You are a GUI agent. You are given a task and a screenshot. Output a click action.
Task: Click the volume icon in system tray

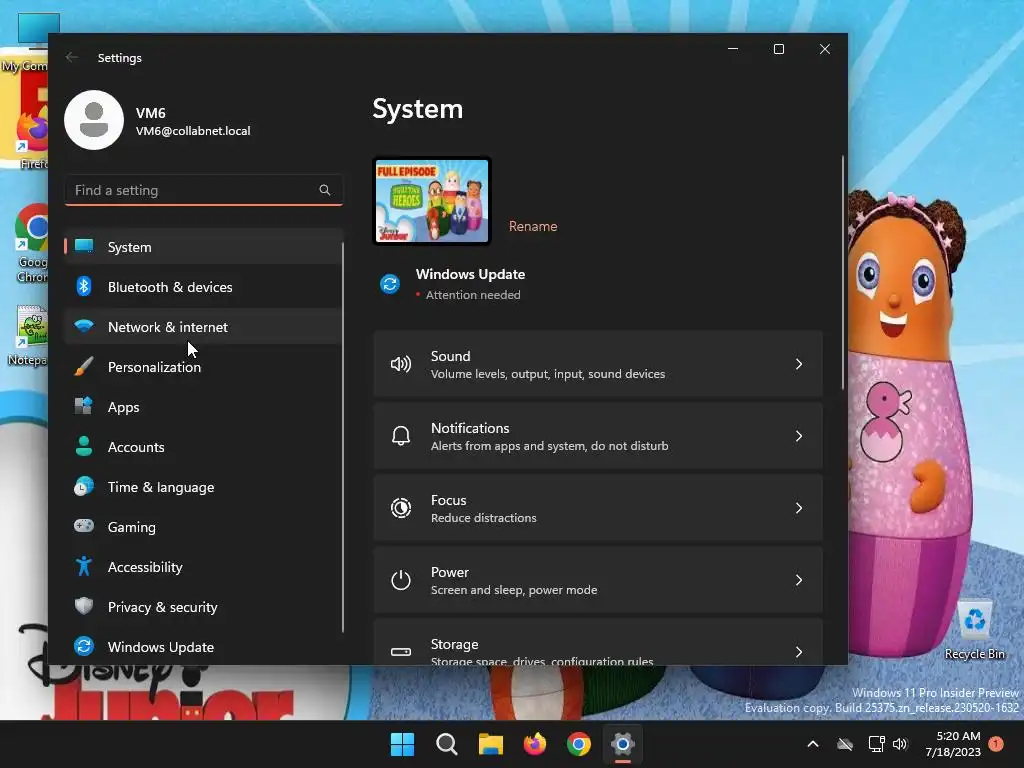coord(900,744)
